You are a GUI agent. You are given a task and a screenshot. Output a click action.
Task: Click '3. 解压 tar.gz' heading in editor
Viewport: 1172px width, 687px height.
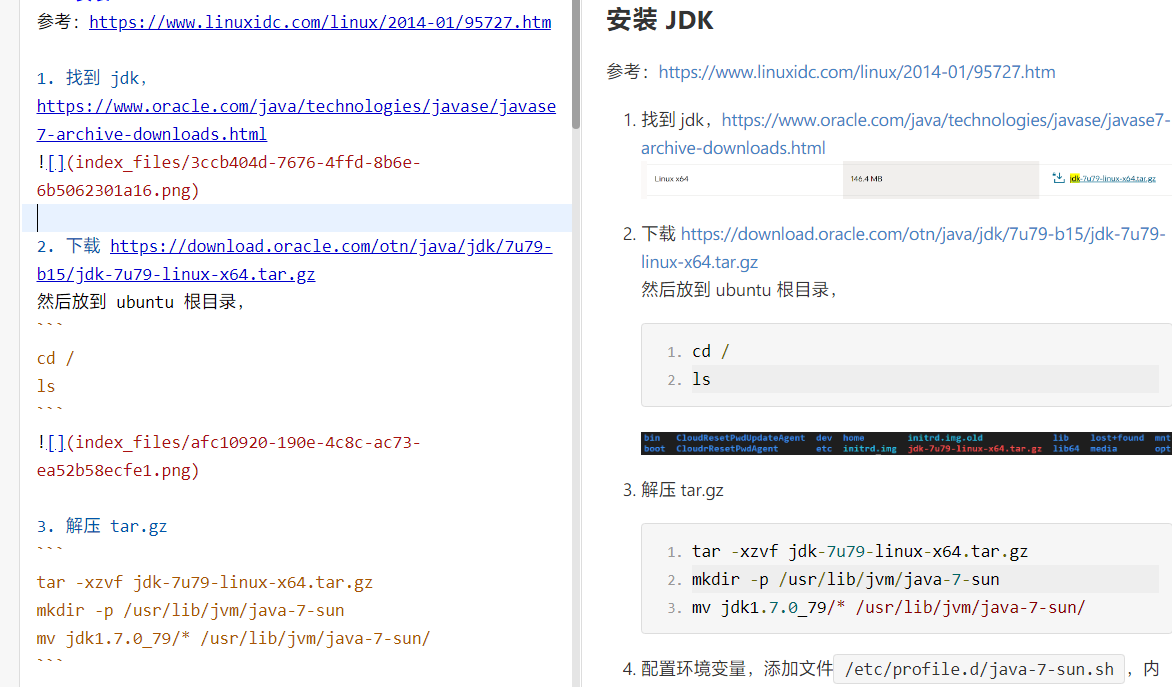102,526
